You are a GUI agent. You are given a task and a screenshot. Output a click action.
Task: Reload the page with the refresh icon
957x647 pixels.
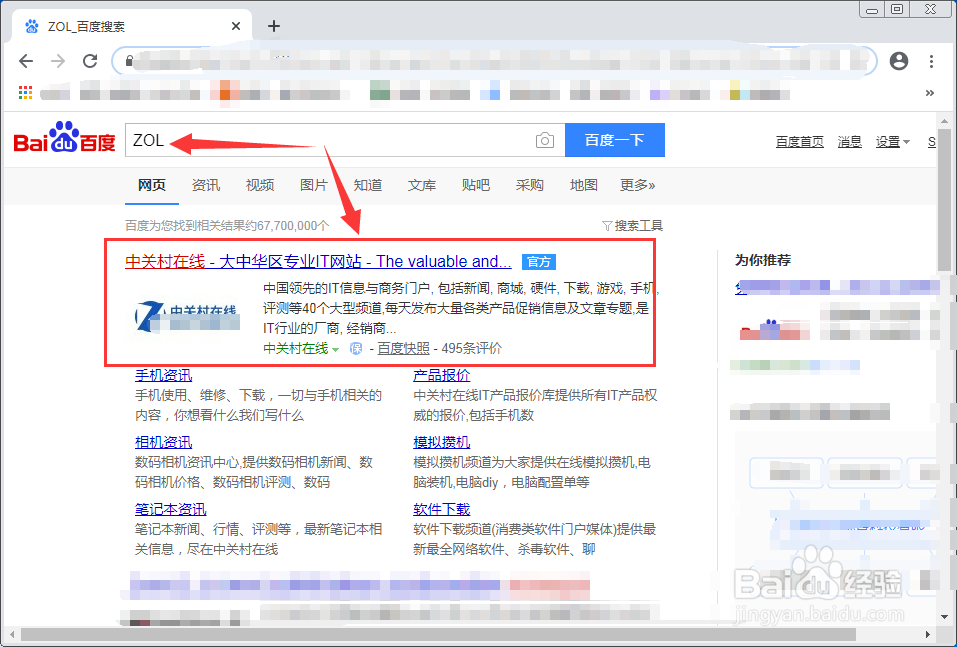(90, 60)
